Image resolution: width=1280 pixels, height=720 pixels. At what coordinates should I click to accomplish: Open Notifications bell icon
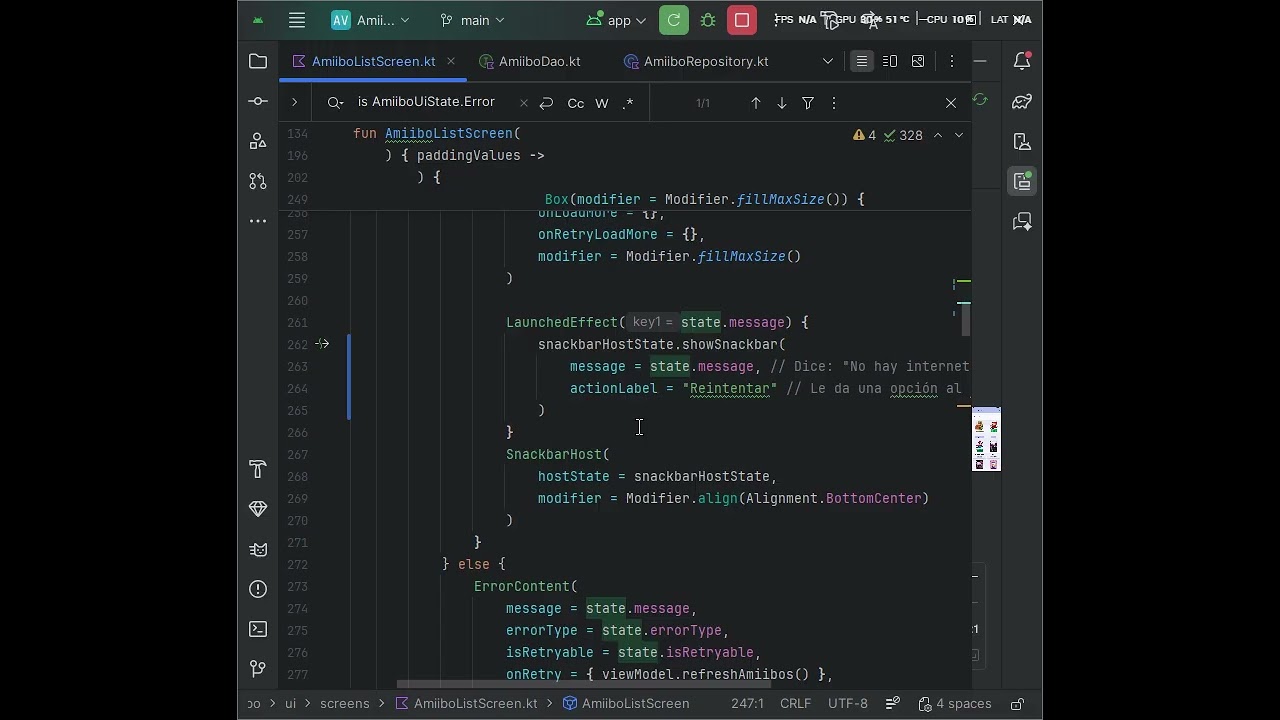[x=1022, y=61]
